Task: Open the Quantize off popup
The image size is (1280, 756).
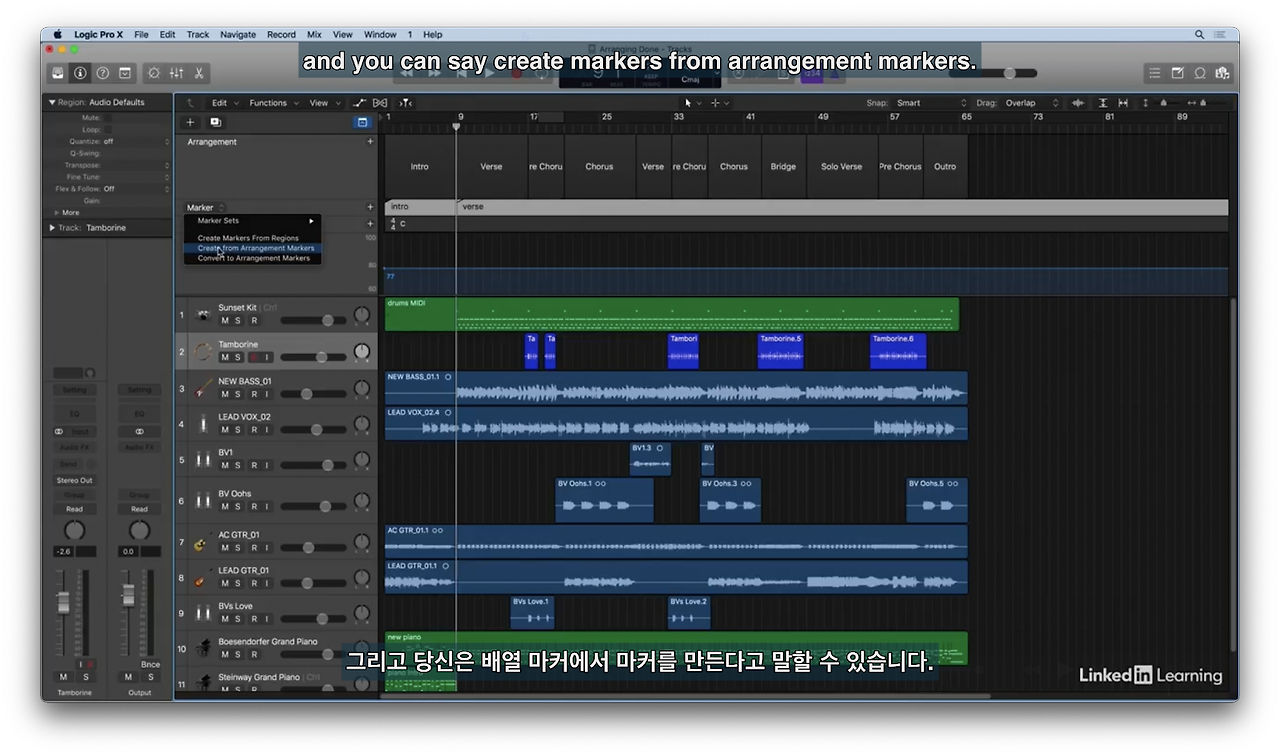Action: 136,142
